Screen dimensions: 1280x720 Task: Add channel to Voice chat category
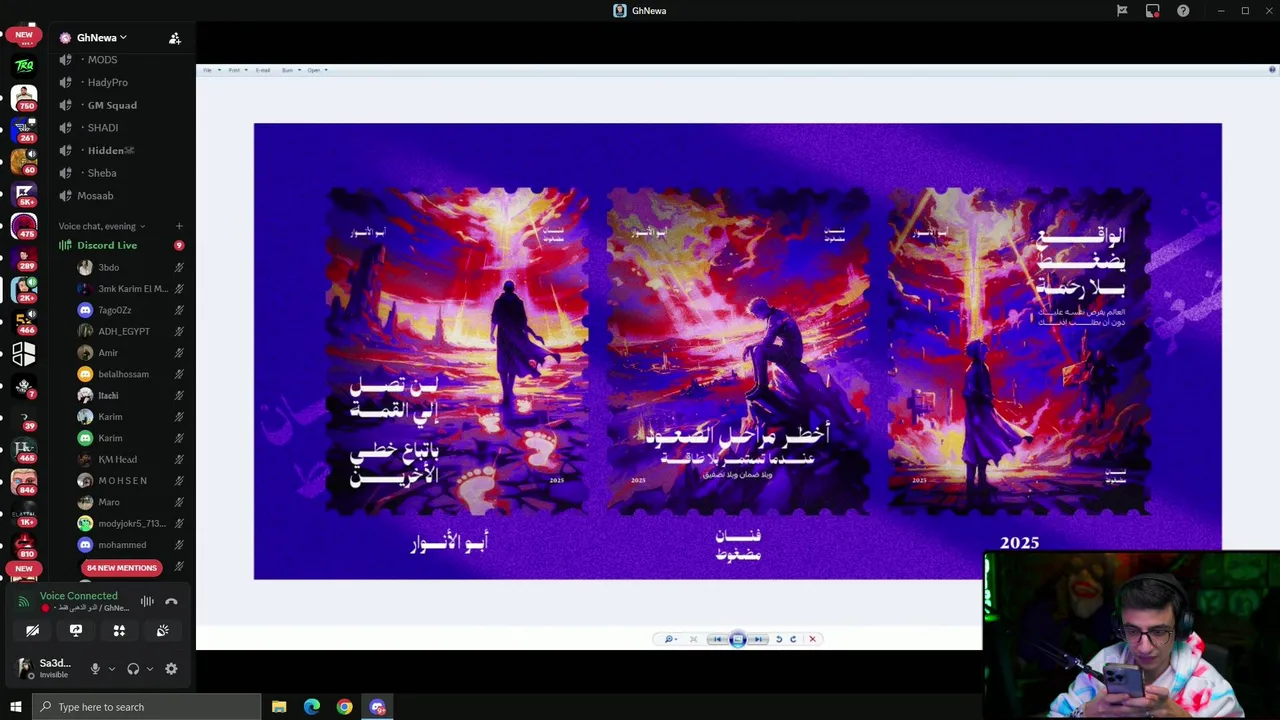coord(179,226)
